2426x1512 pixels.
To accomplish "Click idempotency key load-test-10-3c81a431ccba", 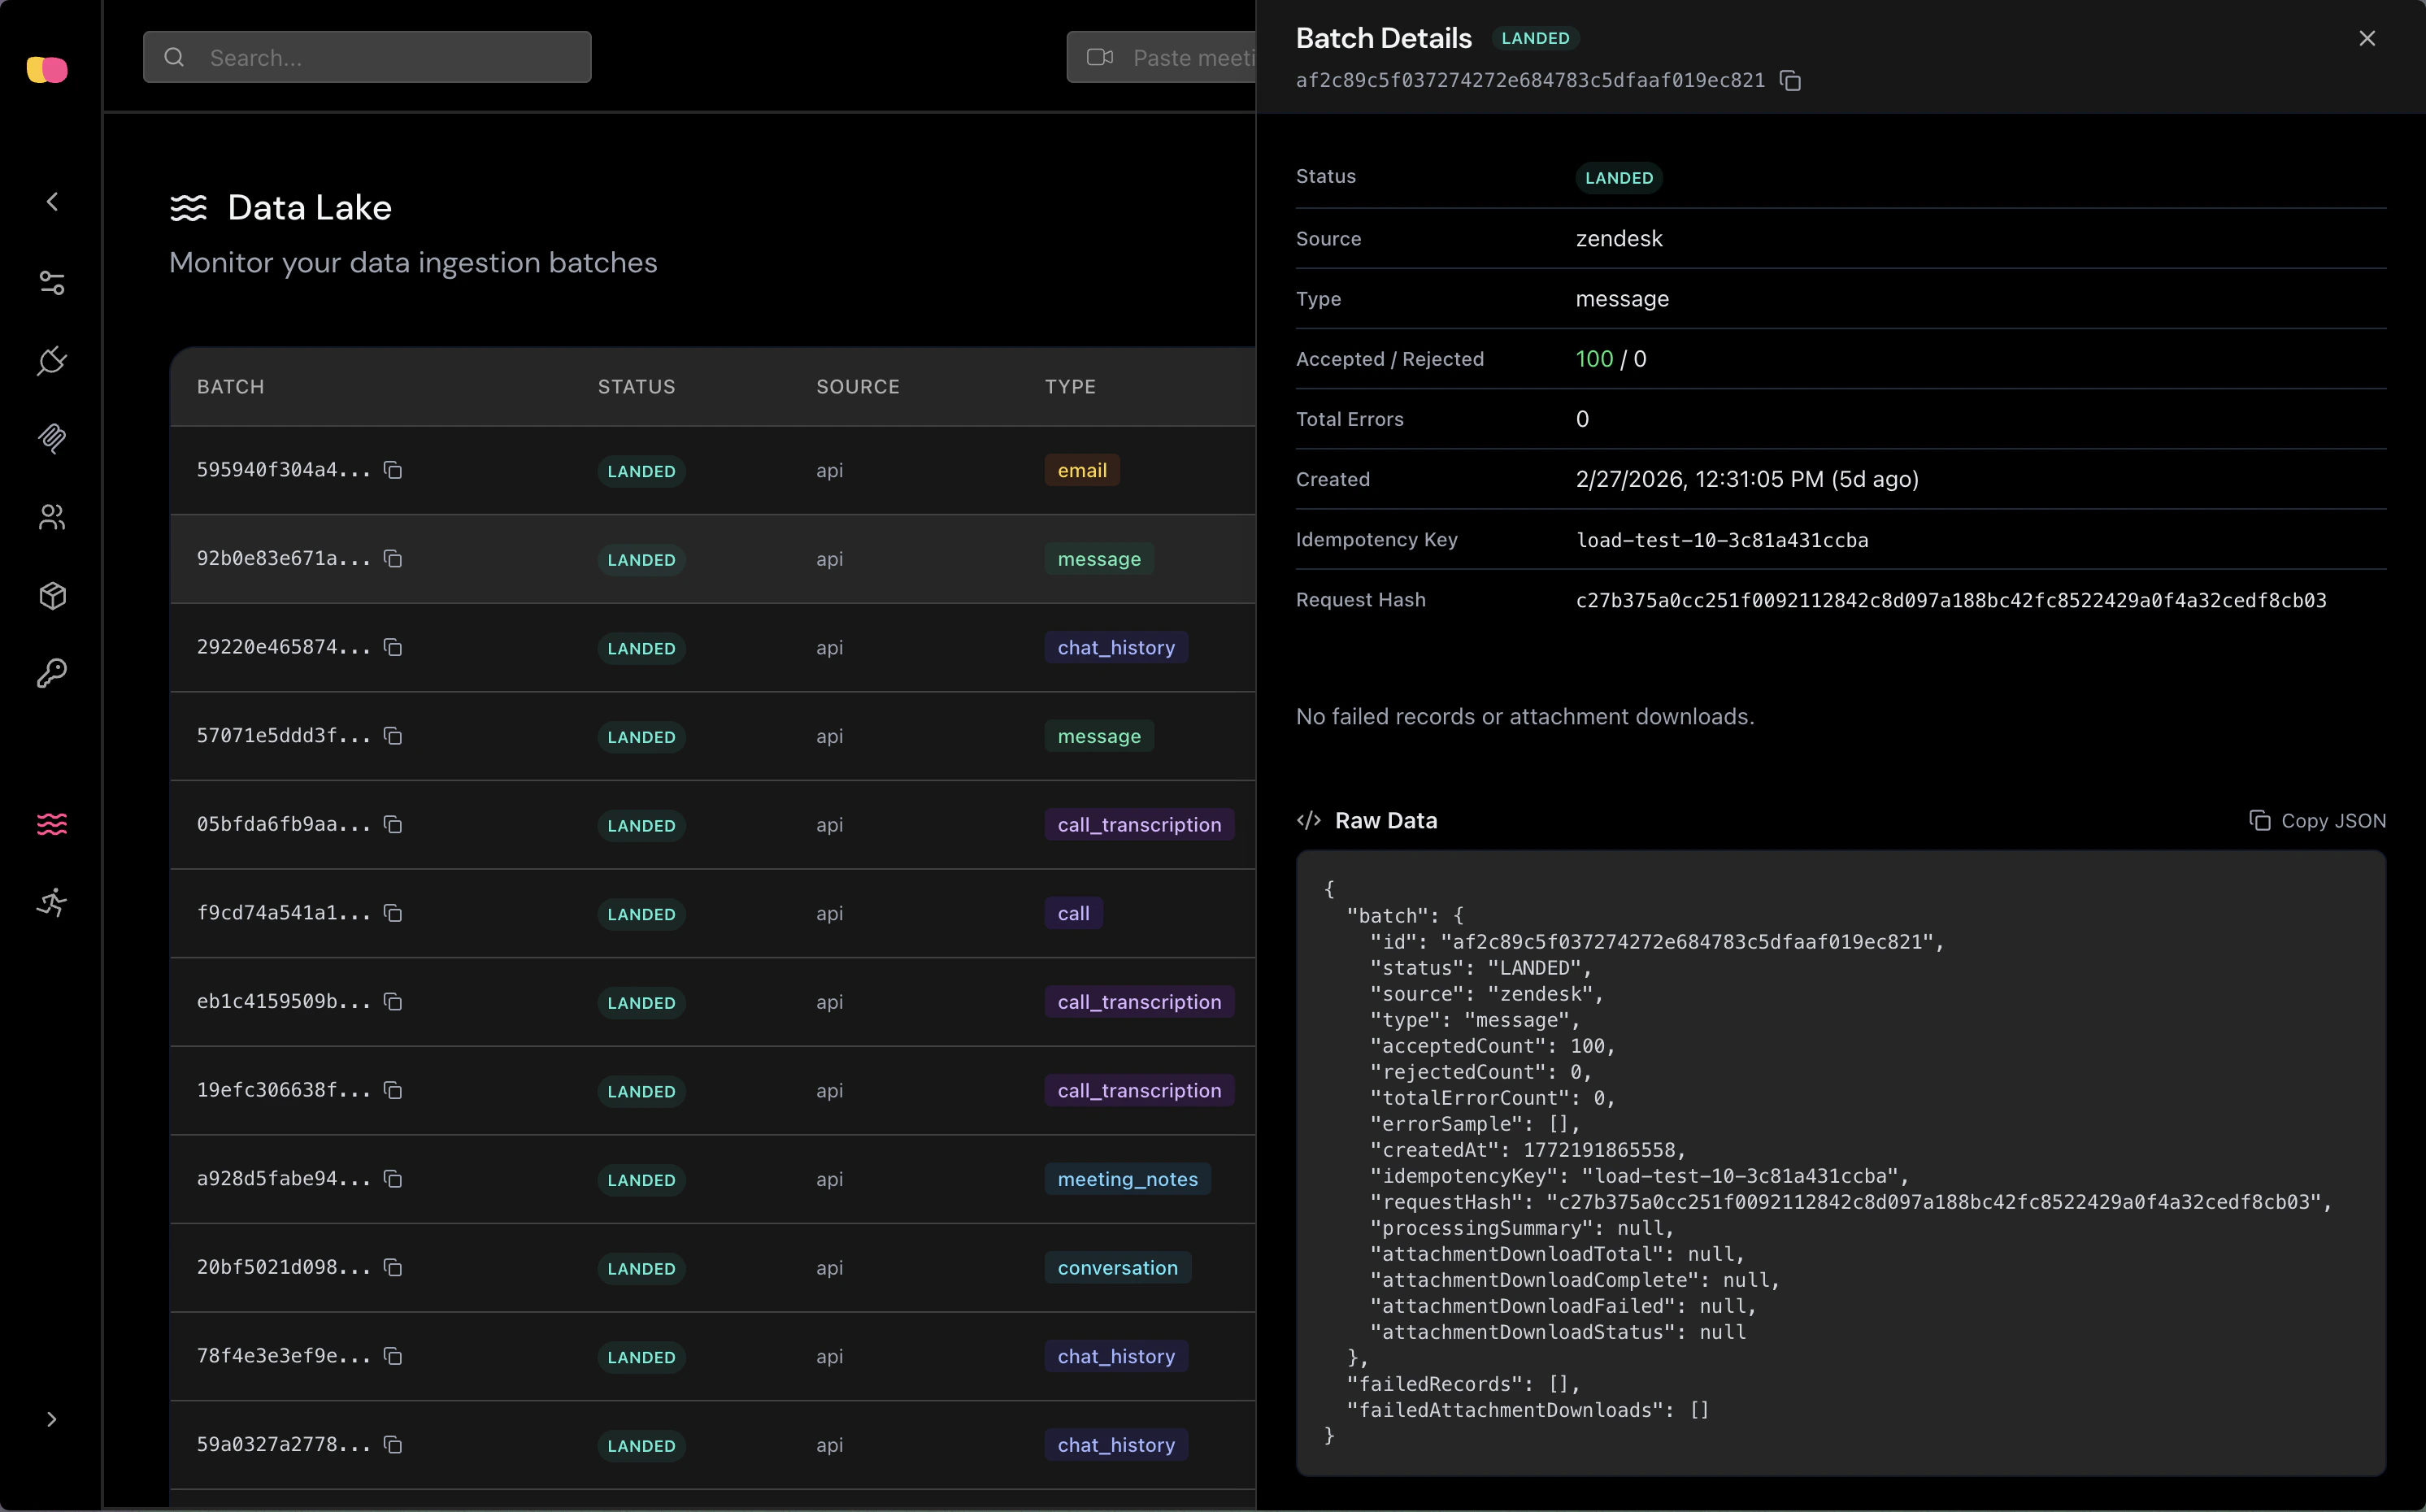I will click(1722, 540).
